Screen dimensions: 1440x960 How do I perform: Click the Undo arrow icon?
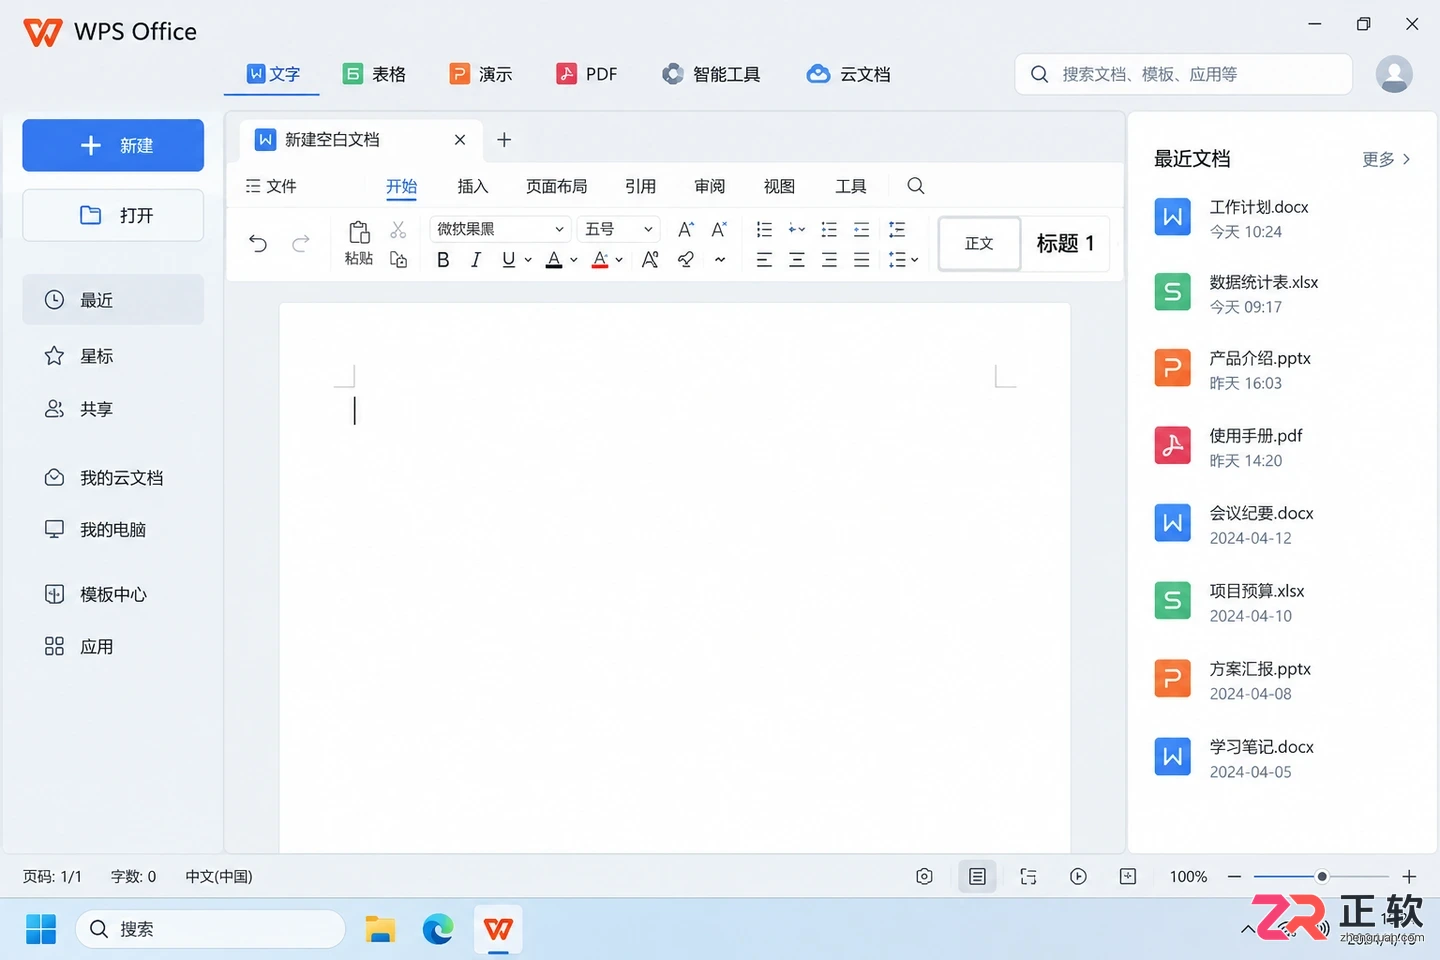click(258, 243)
